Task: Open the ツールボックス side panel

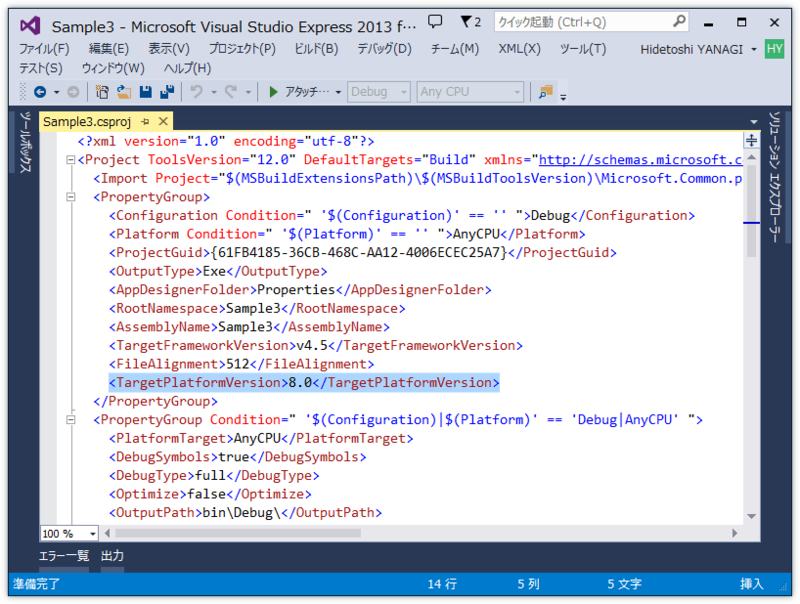Action: (x=25, y=142)
